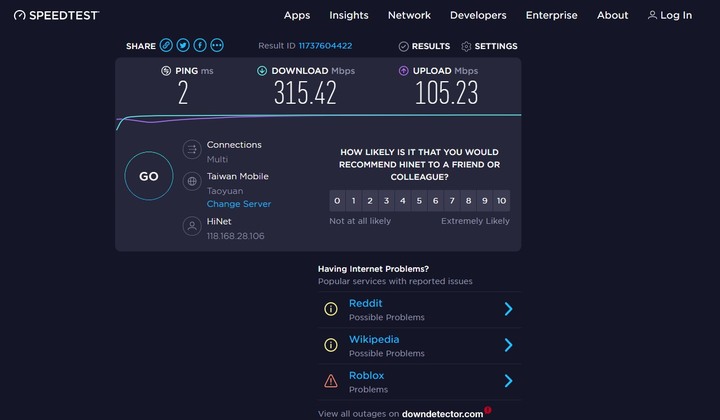Click the upload value 105.23

pos(447,93)
